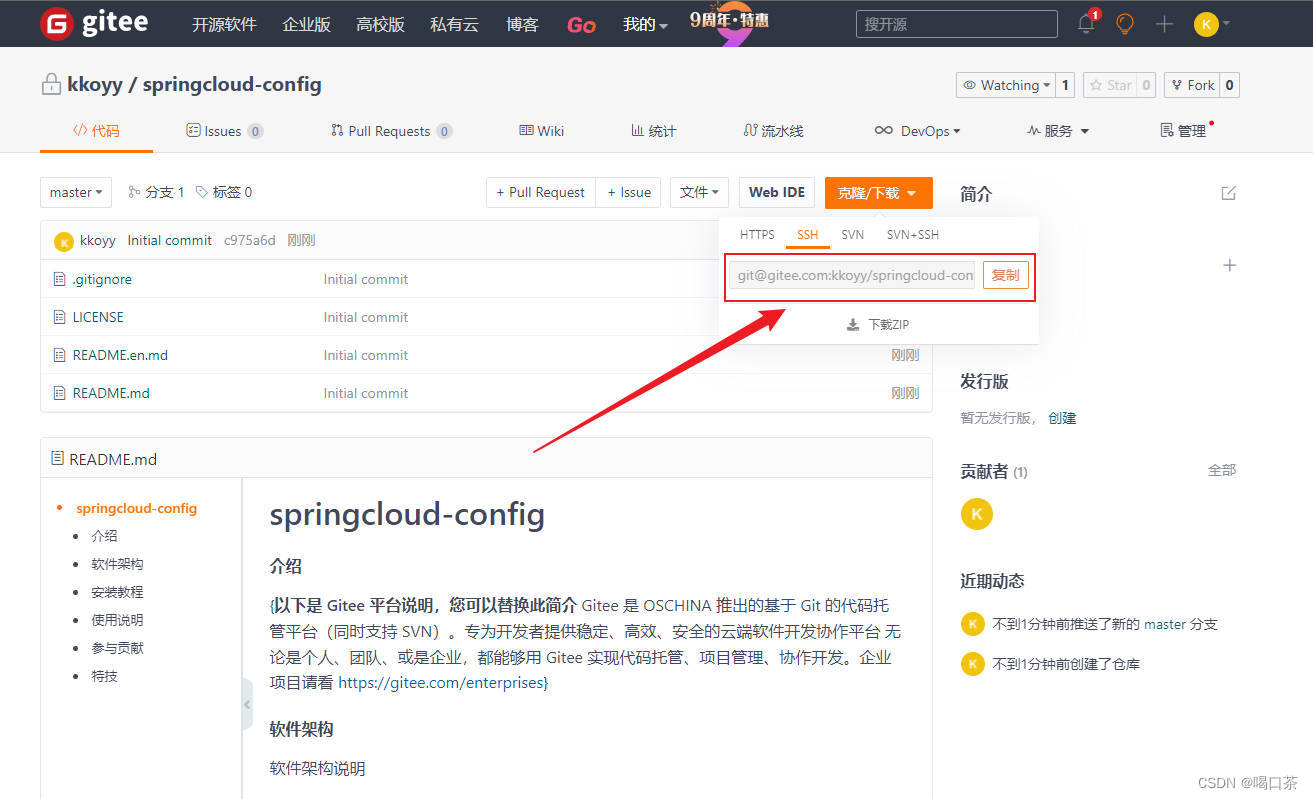Click the plus create icon in header
This screenshot has width=1313, height=799.
[x=1164, y=23]
